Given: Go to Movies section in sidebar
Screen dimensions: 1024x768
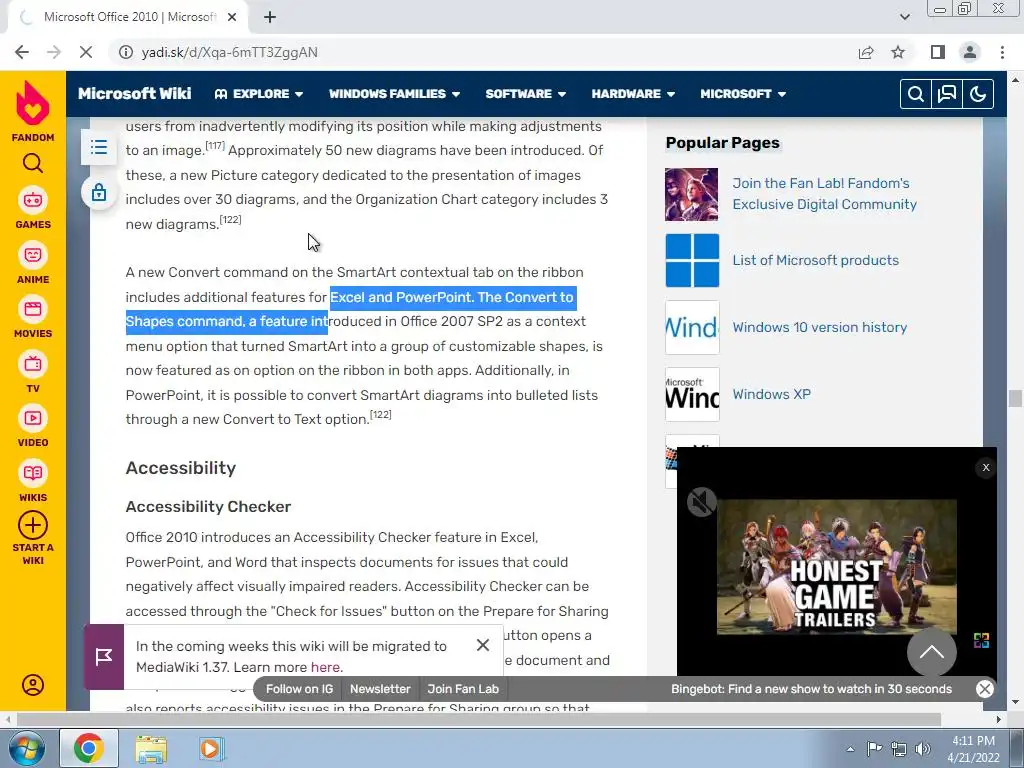Looking at the screenshot, I should tap(33, 317).
